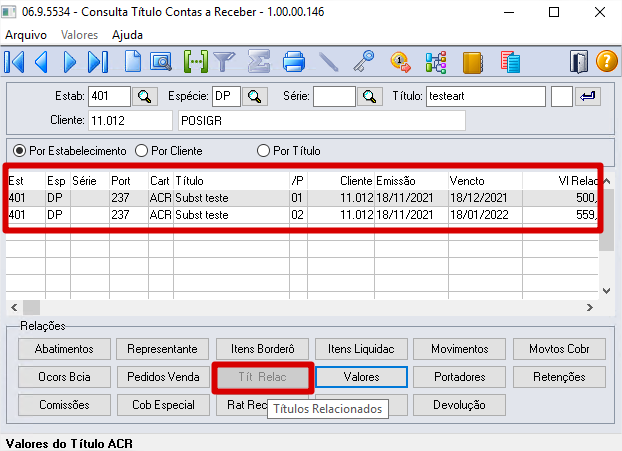This screenshot has width=622, height=451.
Task: Click the Tít Relac button
Action: click(262, 377)
